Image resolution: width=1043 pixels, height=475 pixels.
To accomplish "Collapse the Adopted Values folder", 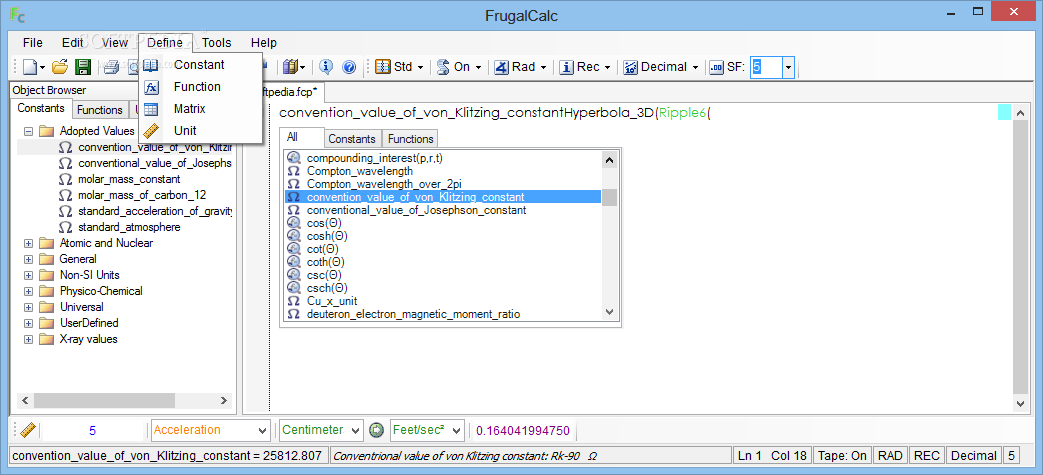I will [x=29, y=131].
